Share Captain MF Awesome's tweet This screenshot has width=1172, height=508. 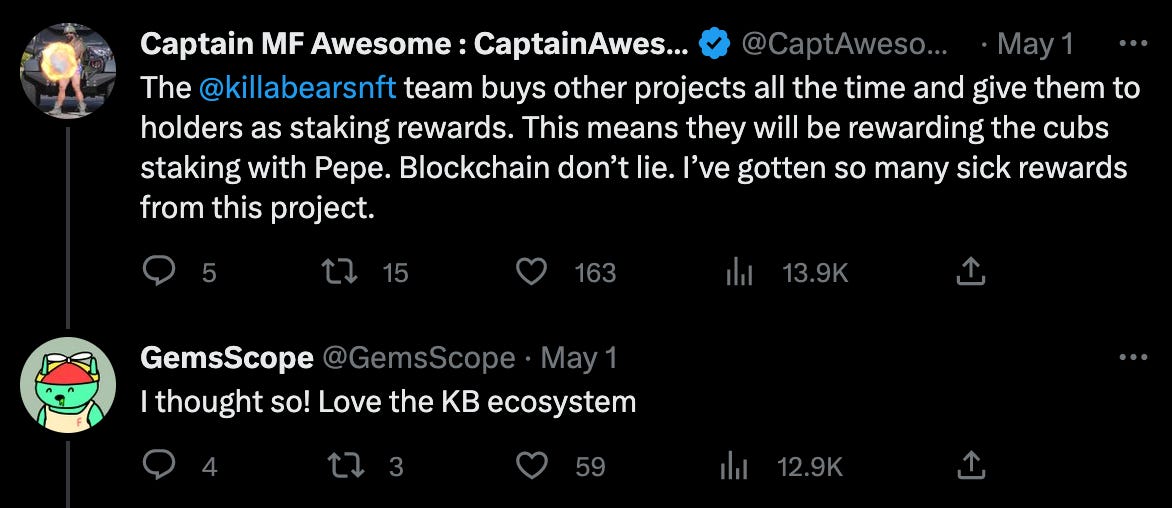point(971,272)
